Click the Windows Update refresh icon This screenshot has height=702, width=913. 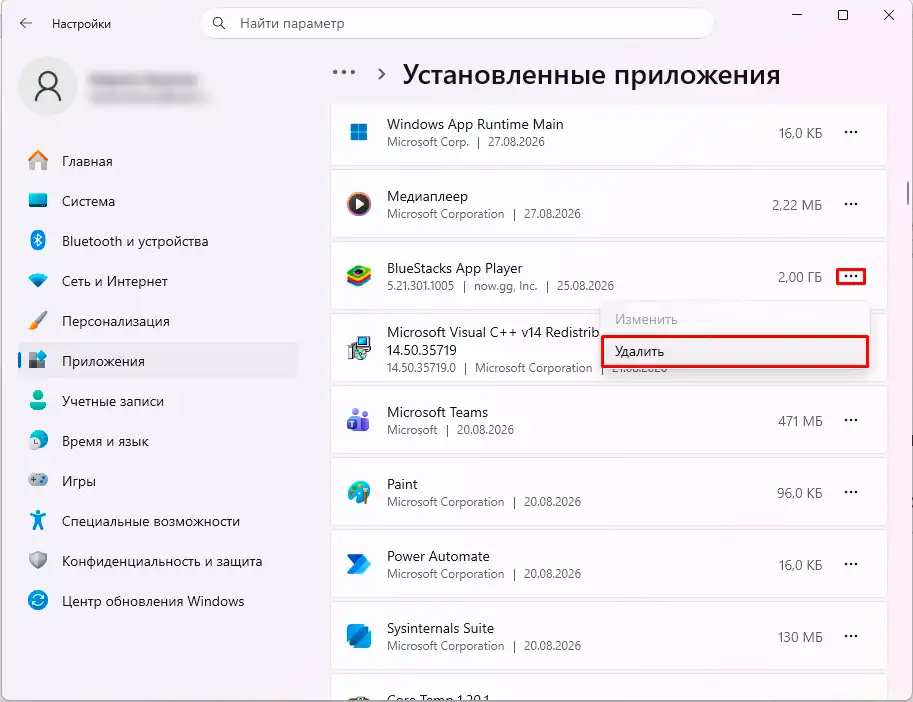click(38, 600)
